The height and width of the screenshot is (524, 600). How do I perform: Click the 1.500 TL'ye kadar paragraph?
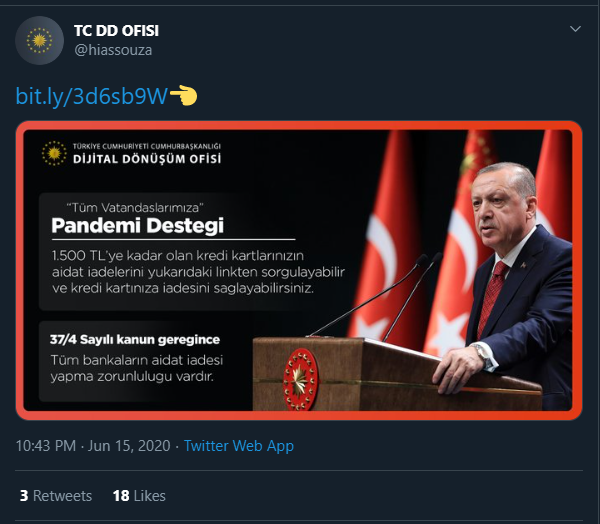198,272
